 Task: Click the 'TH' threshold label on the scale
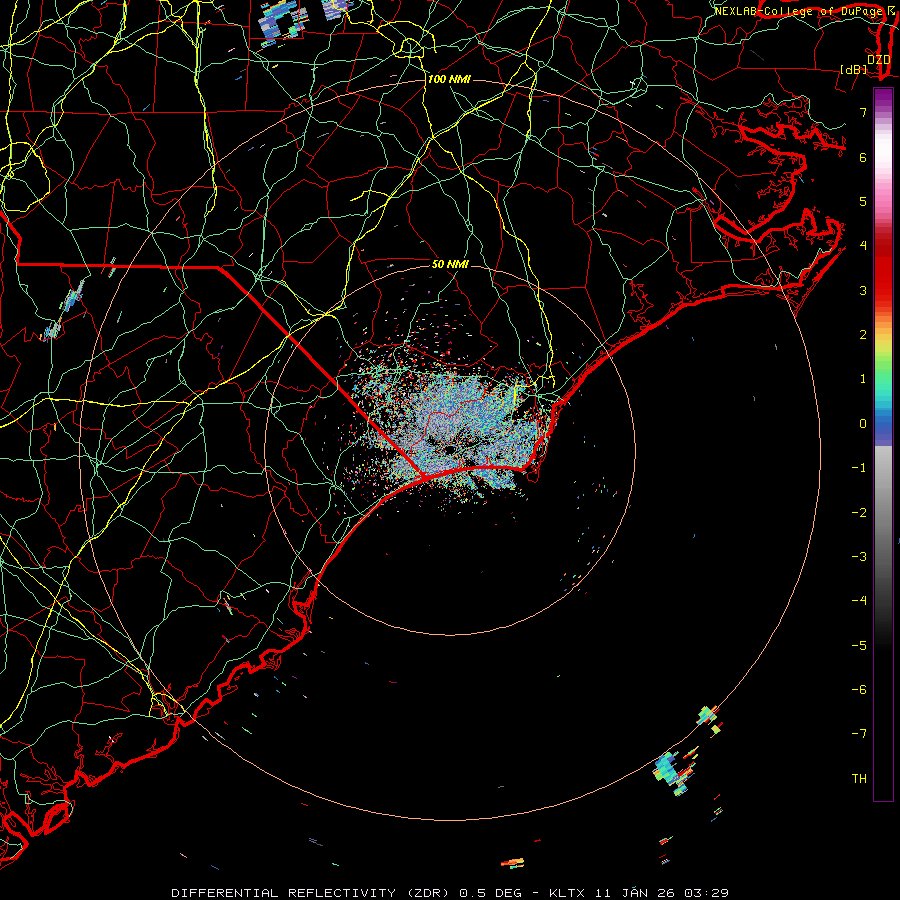859,778
